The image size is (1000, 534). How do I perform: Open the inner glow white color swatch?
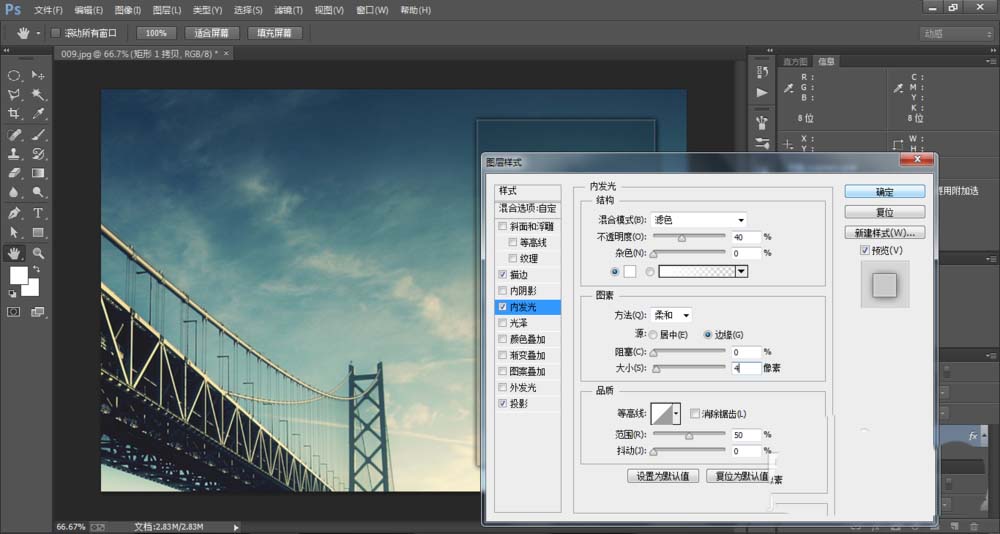pos(629,271)
